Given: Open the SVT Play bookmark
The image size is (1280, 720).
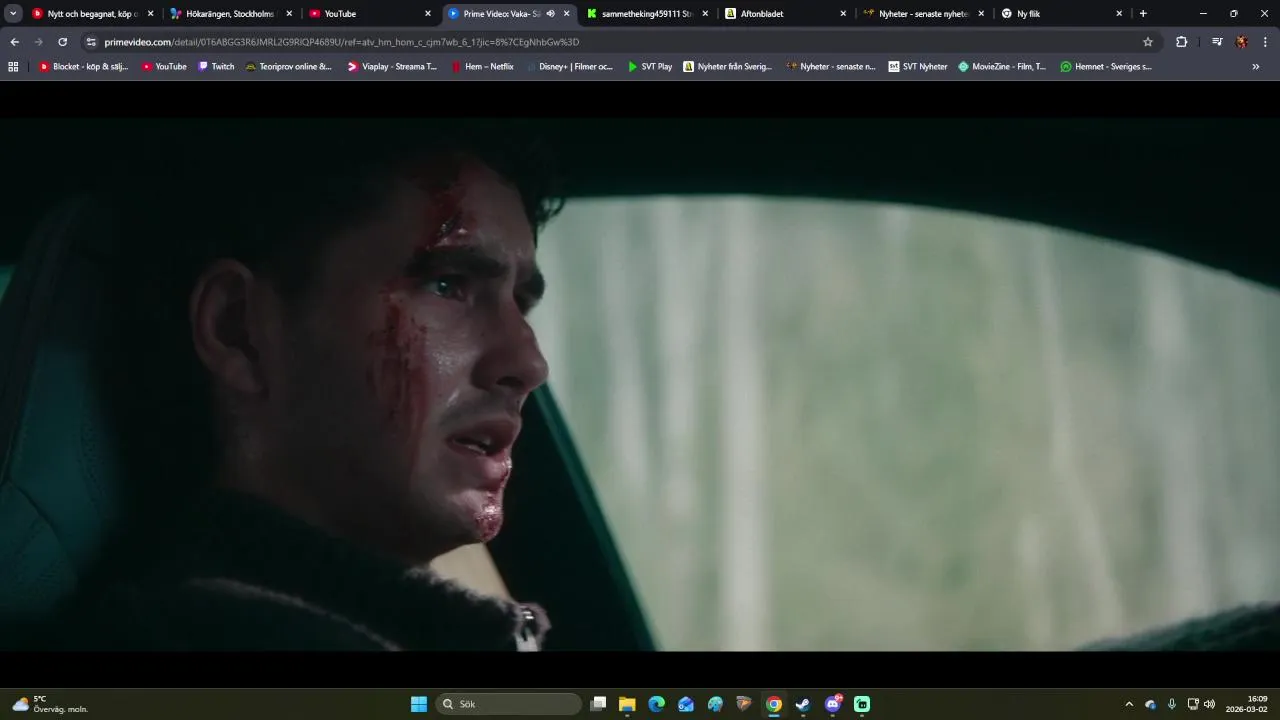Looking at the screenshot, I should [x=649, y=67].
